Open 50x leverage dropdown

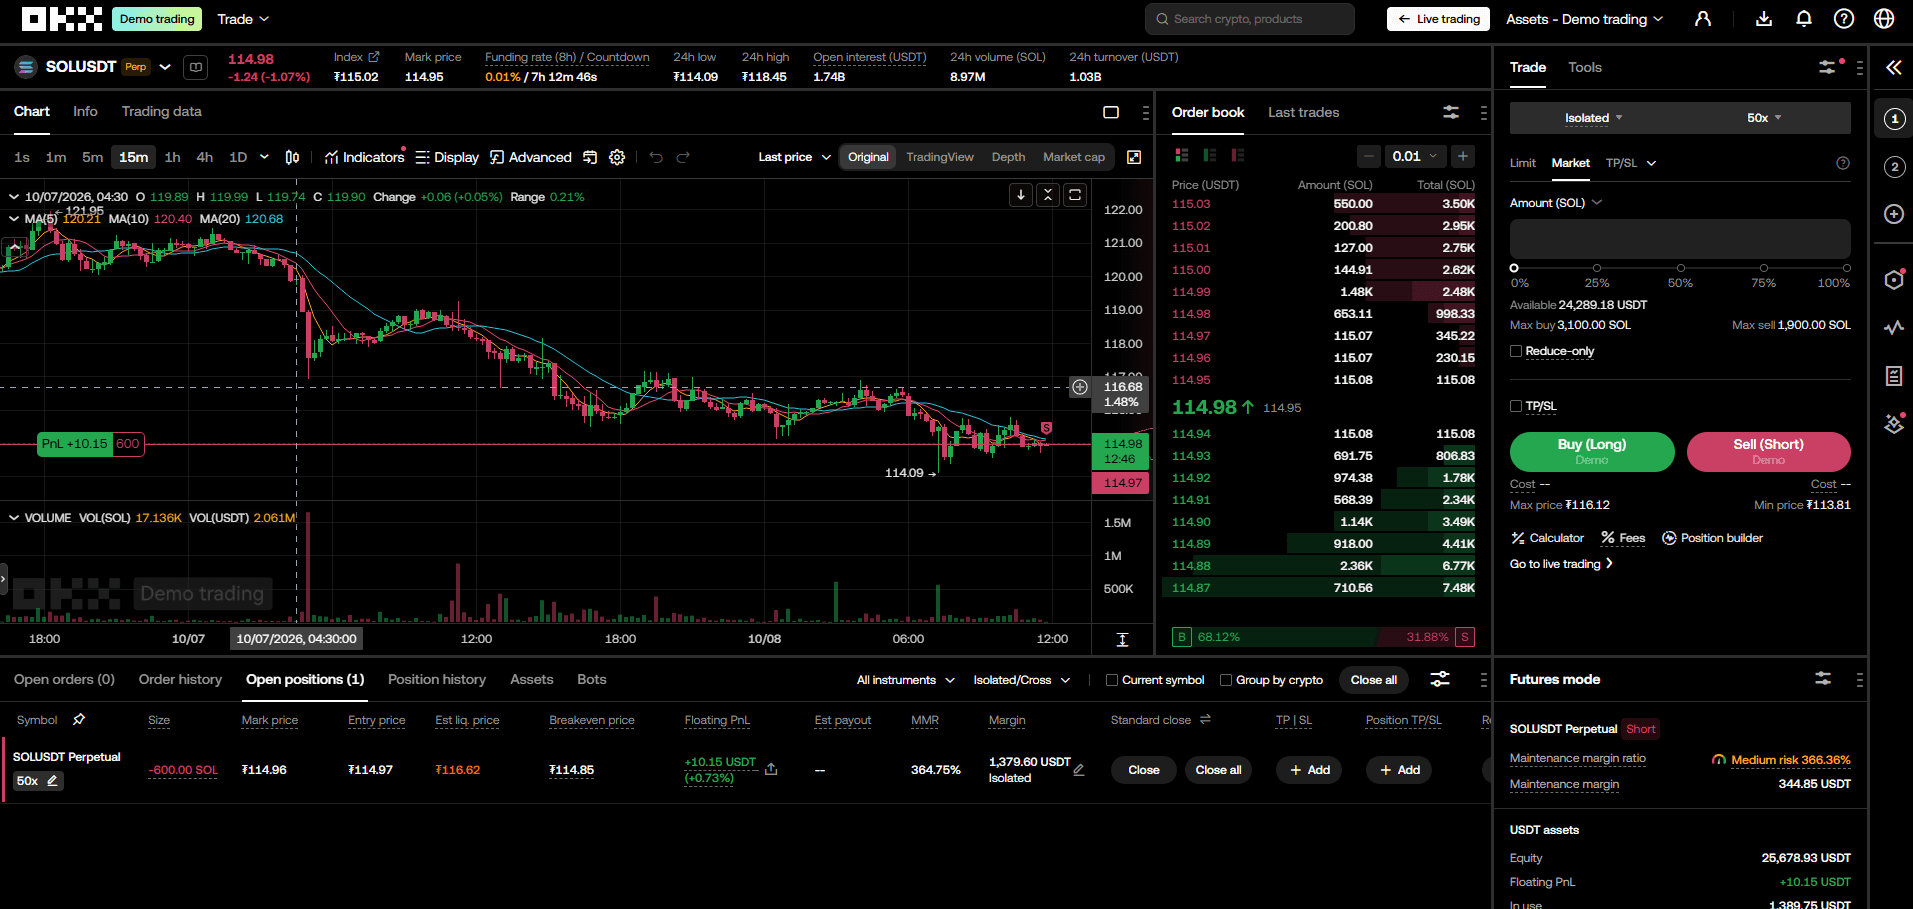tap(1765, 118)
